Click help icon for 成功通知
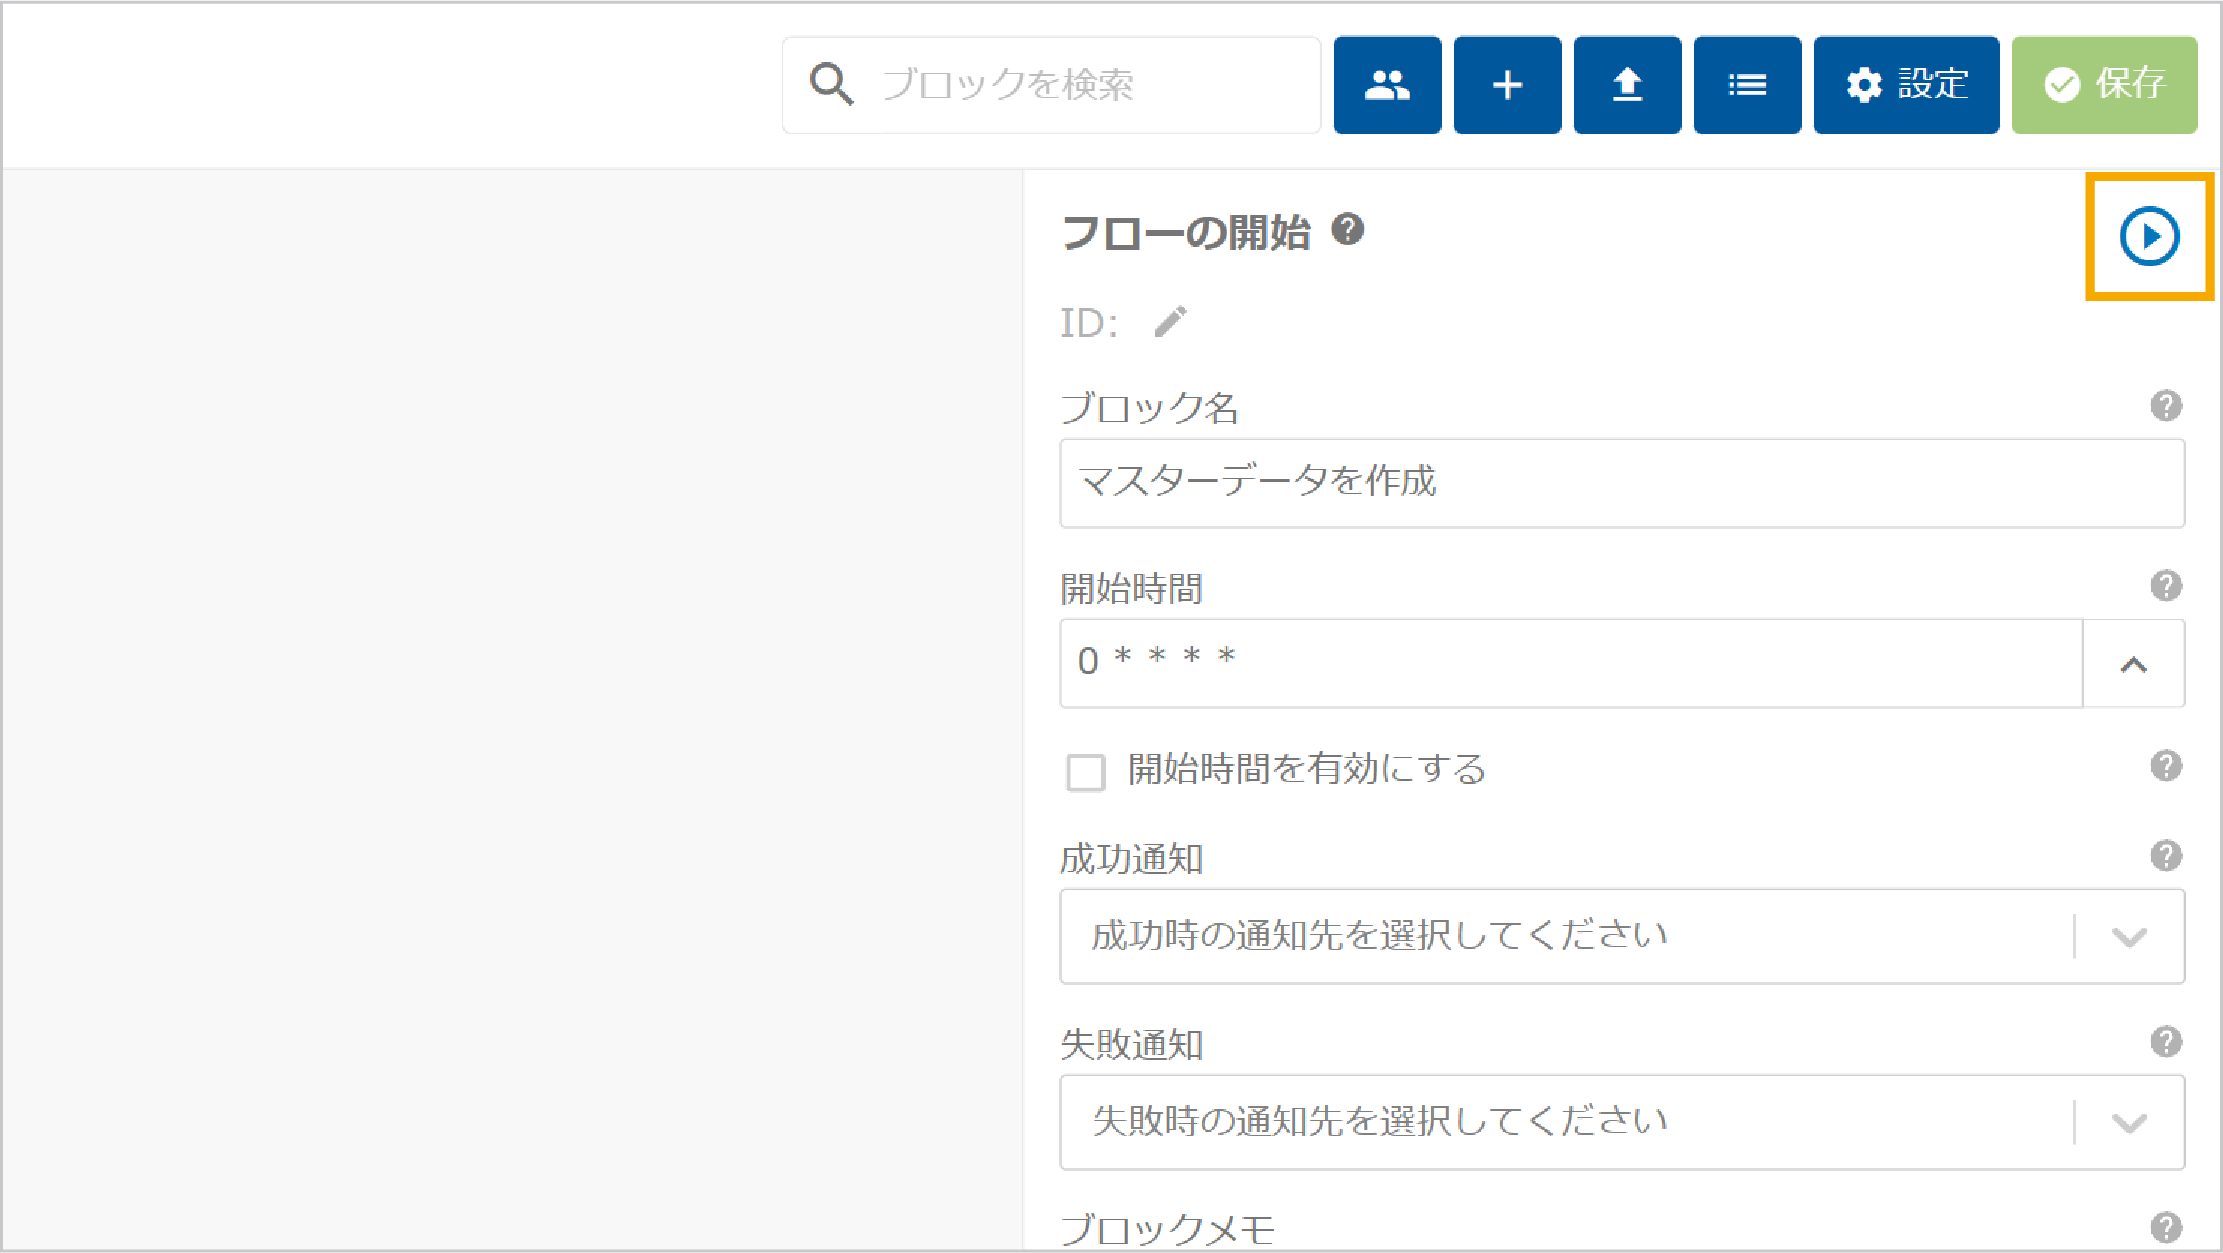Viewport: 2223px width, 1253px height. (2166, 856)
